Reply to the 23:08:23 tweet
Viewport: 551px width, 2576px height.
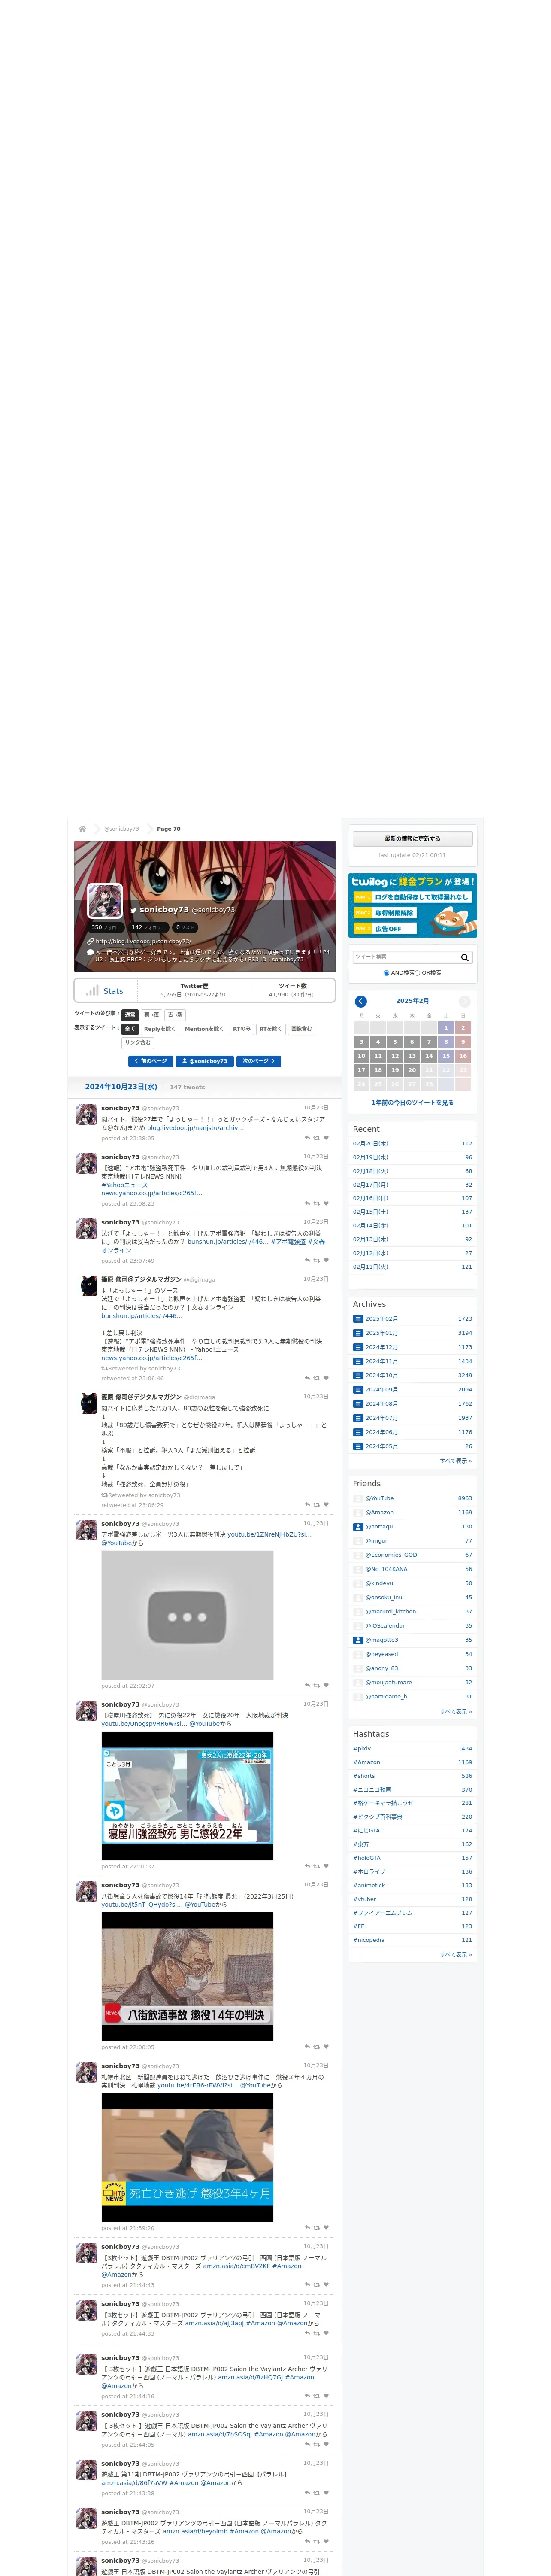pyautogui.click(x=307, y=1203)
